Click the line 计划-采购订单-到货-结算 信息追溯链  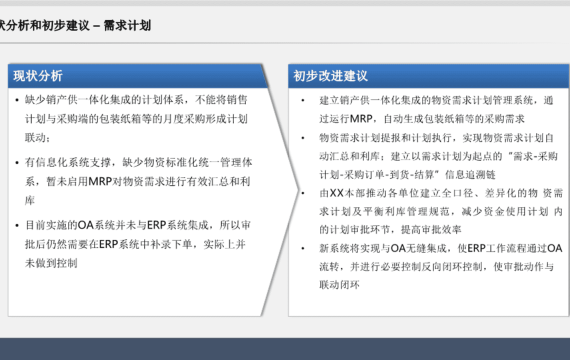[x=407, y=175]
